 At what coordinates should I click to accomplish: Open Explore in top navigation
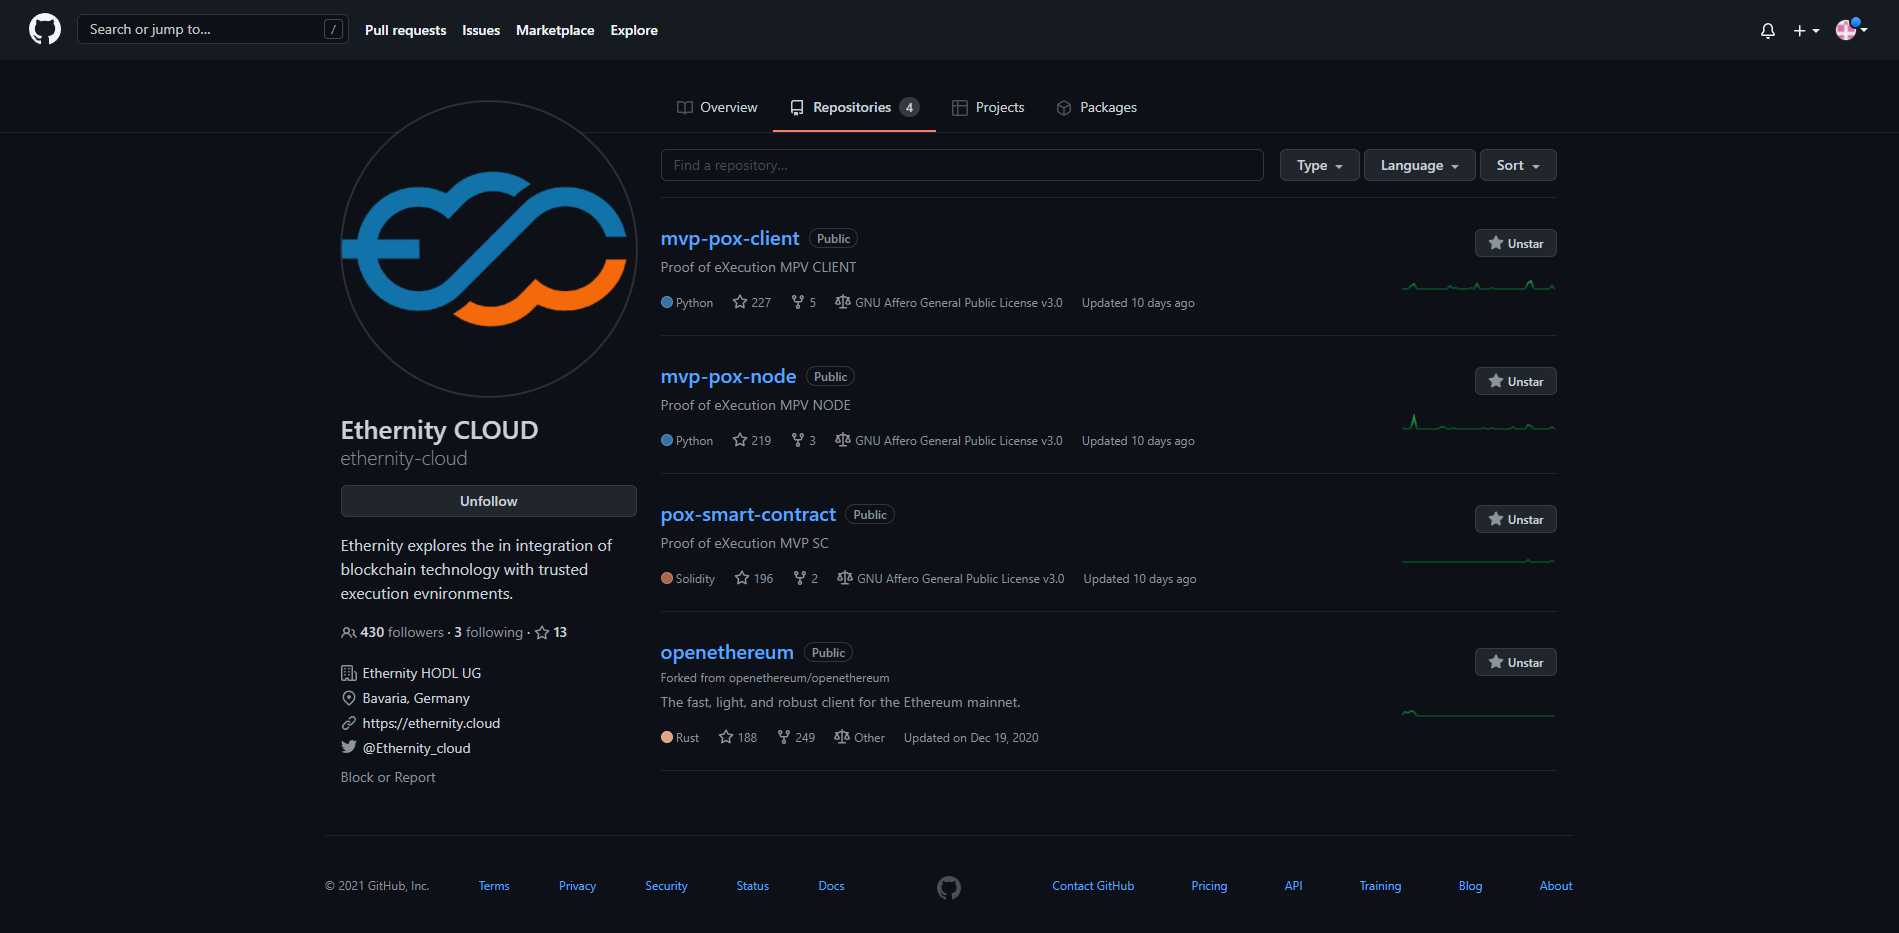(x=634, y=30)
